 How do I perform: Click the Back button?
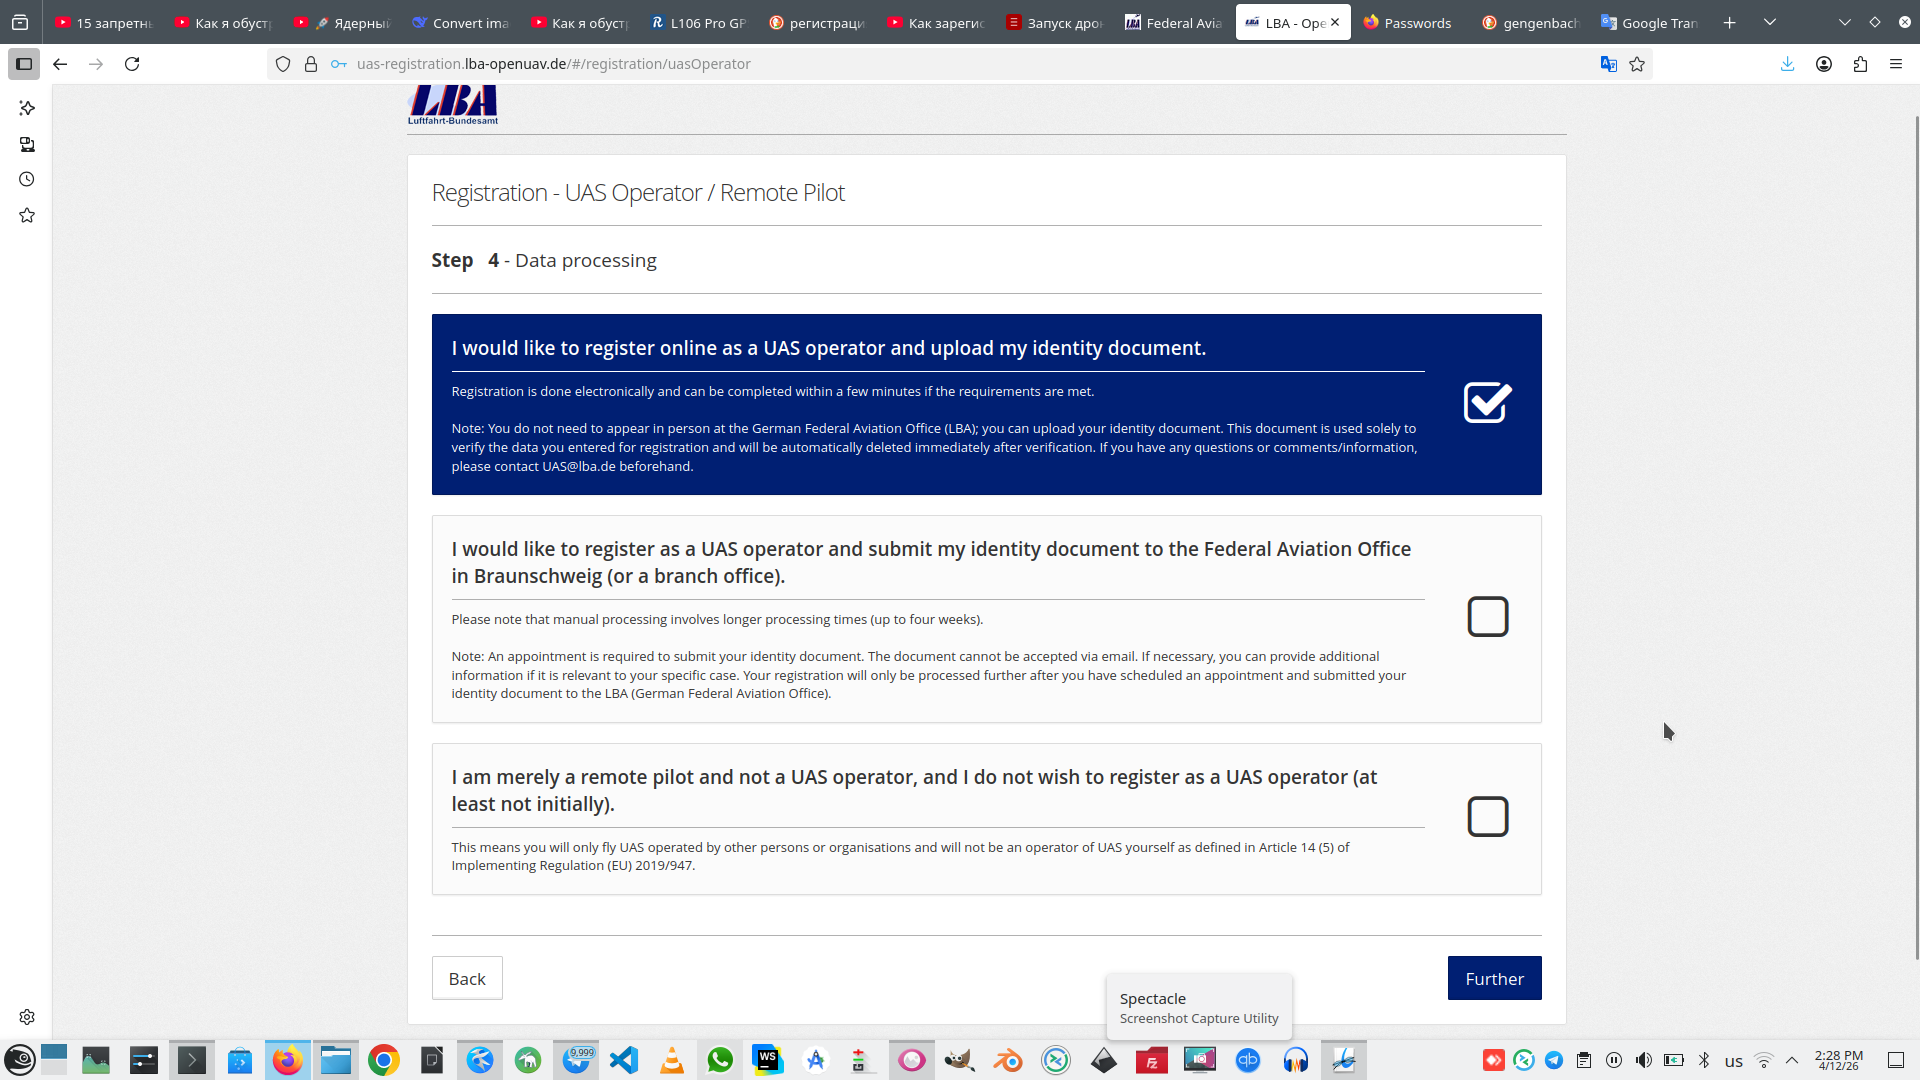(467, 978)
